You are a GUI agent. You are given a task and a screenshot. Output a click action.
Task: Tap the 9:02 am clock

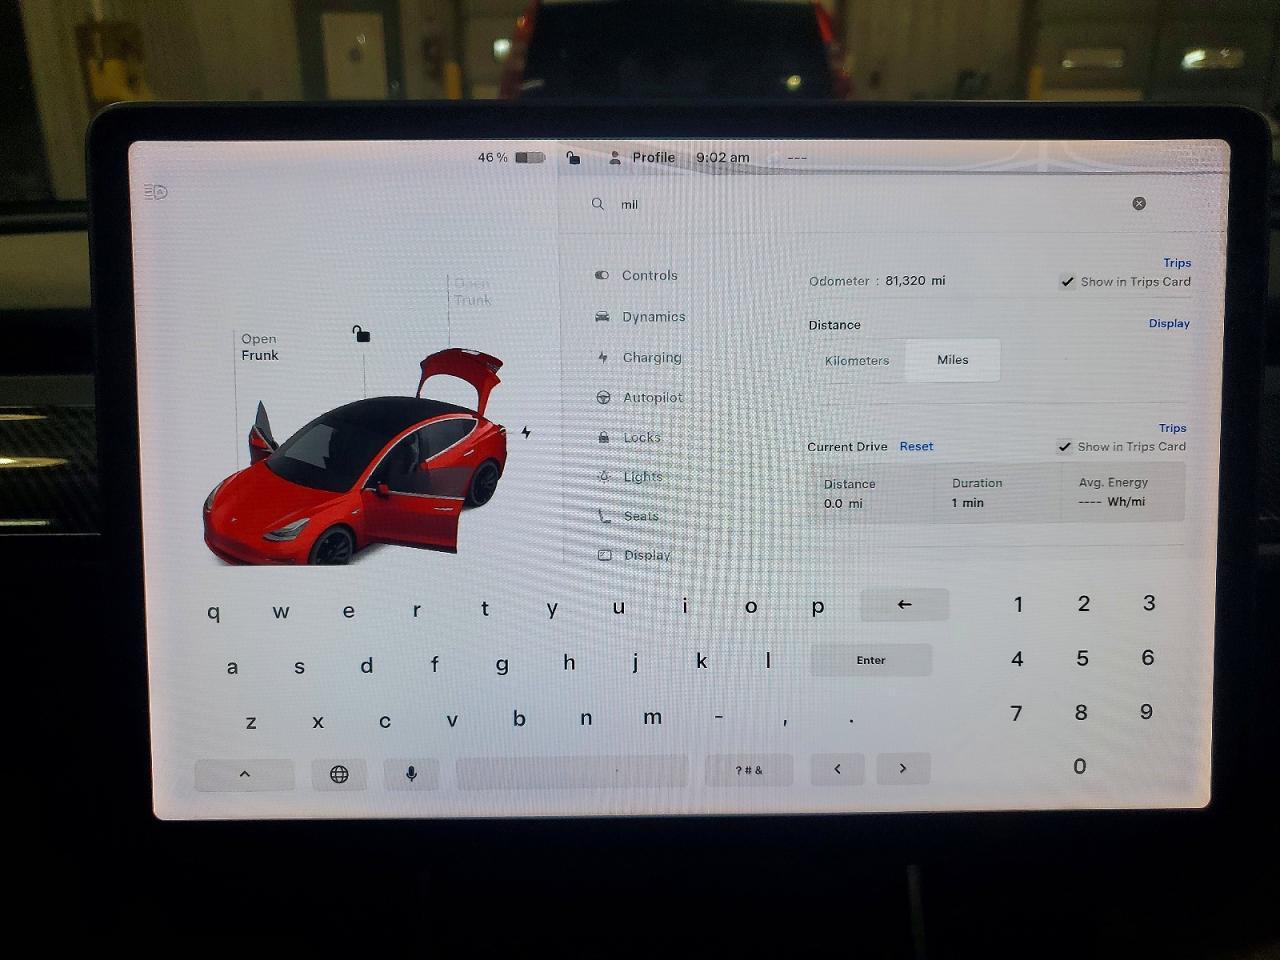click(722, 158)
